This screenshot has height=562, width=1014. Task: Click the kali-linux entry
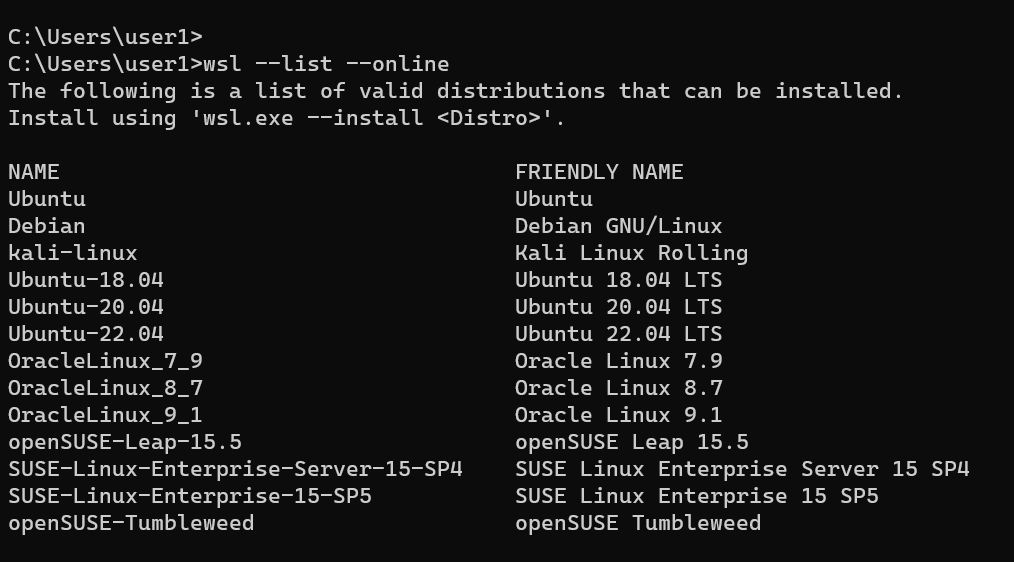coord(72,253)
